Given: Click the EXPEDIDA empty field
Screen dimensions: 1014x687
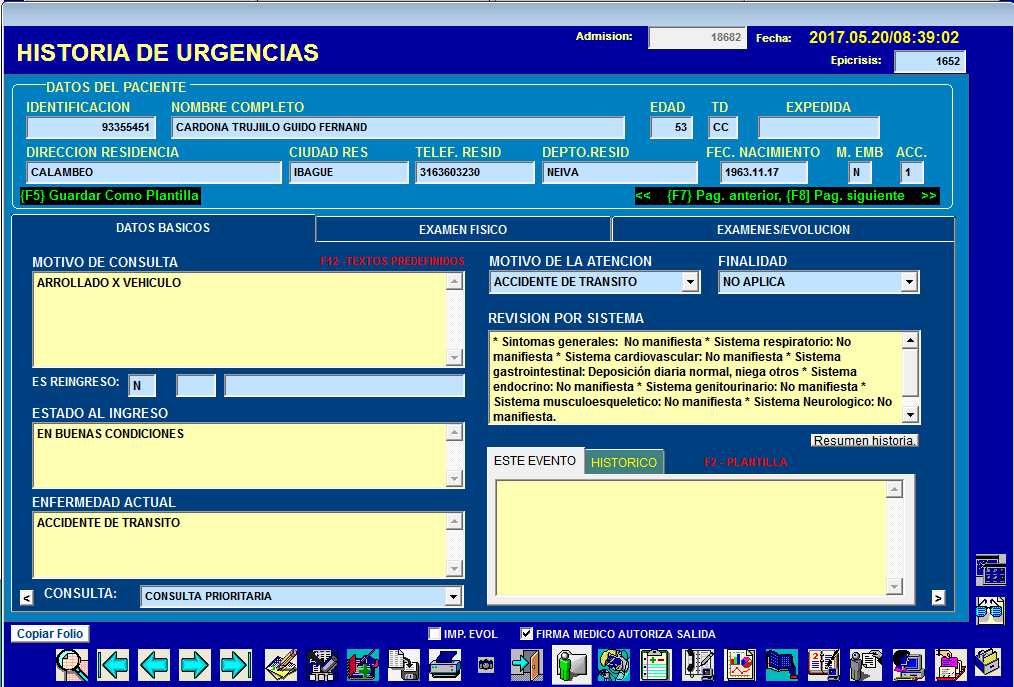Looking at the screenshot, I should point(819,127).
